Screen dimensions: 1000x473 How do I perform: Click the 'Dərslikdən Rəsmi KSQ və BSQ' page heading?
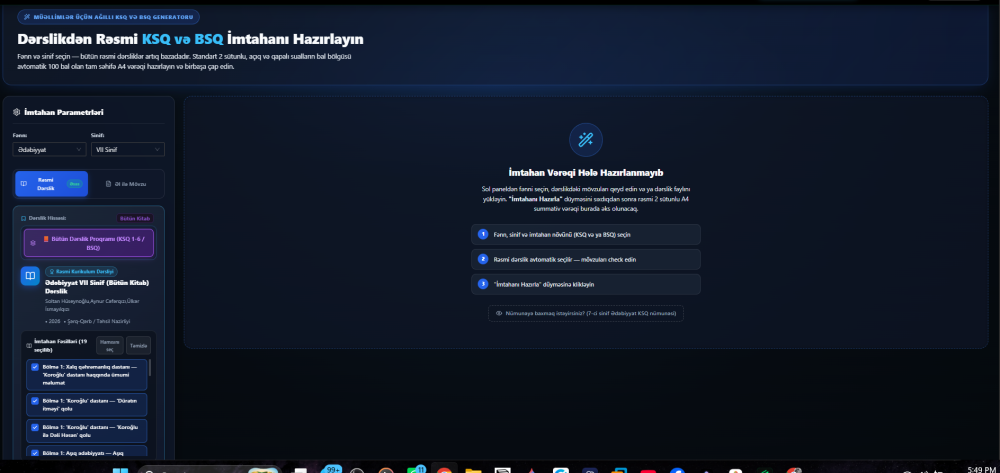click(190, 40)
